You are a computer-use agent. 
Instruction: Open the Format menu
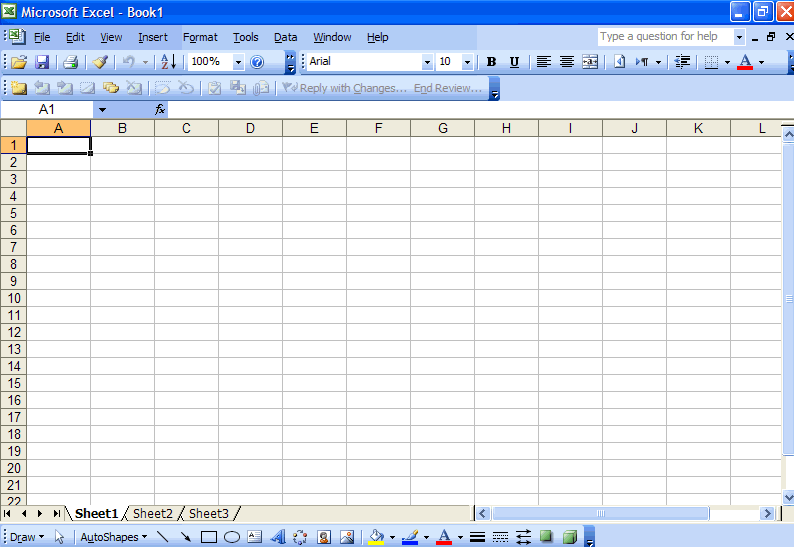[201, 37]
